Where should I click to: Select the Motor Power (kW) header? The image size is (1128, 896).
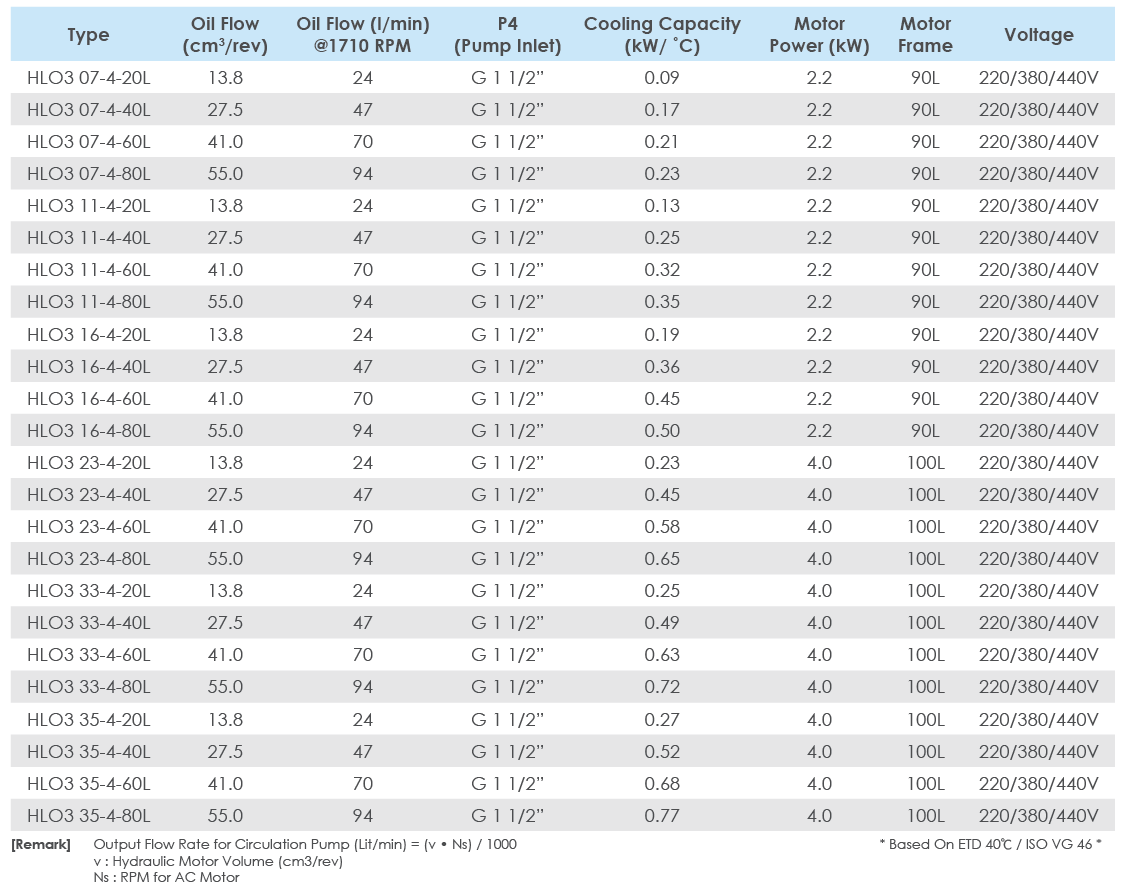[x=819, y=35]
